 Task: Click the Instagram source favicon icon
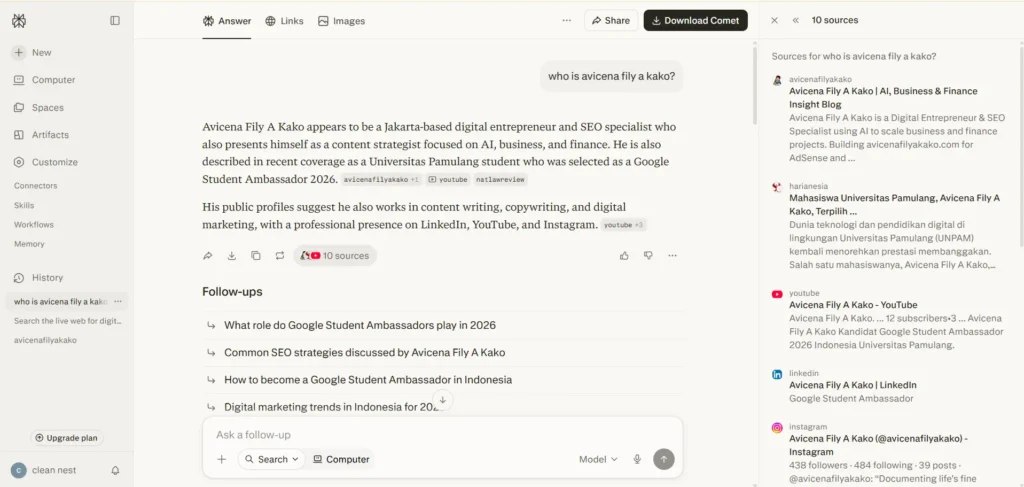point(777,428)
